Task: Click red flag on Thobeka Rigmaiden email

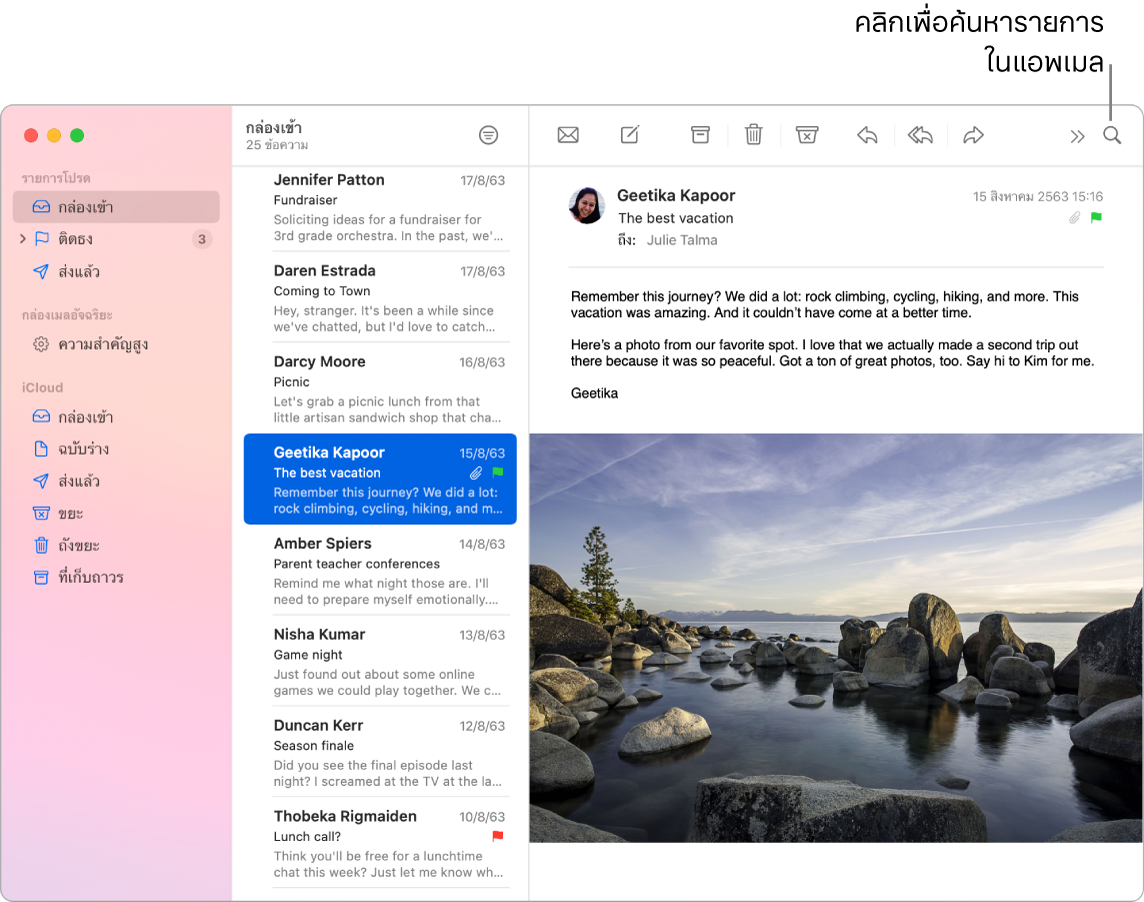Action: pyautogui.click(x=498, y=836)
